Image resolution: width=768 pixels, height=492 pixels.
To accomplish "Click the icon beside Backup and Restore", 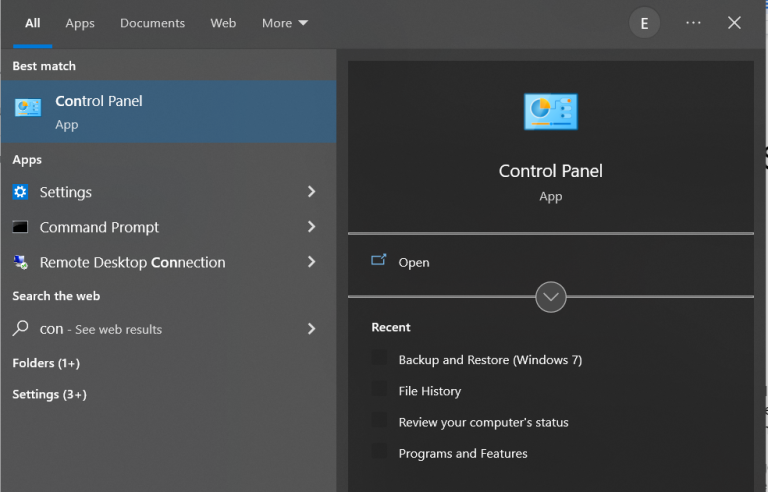I will click(379, 357).
